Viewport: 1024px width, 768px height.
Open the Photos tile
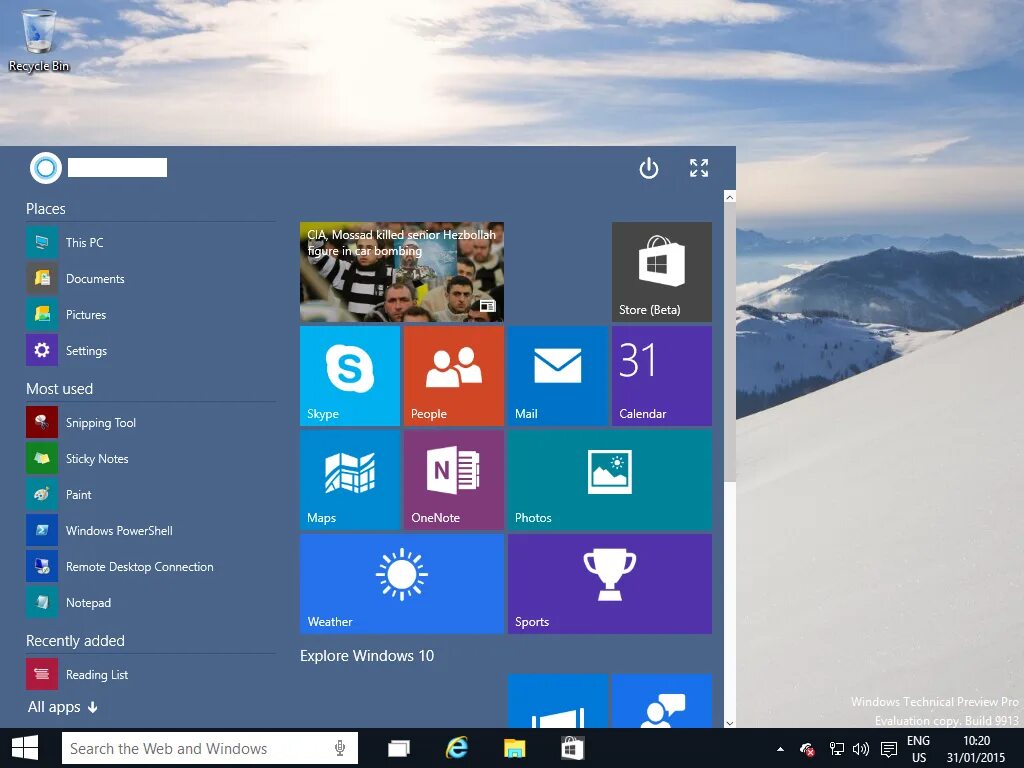610,479
